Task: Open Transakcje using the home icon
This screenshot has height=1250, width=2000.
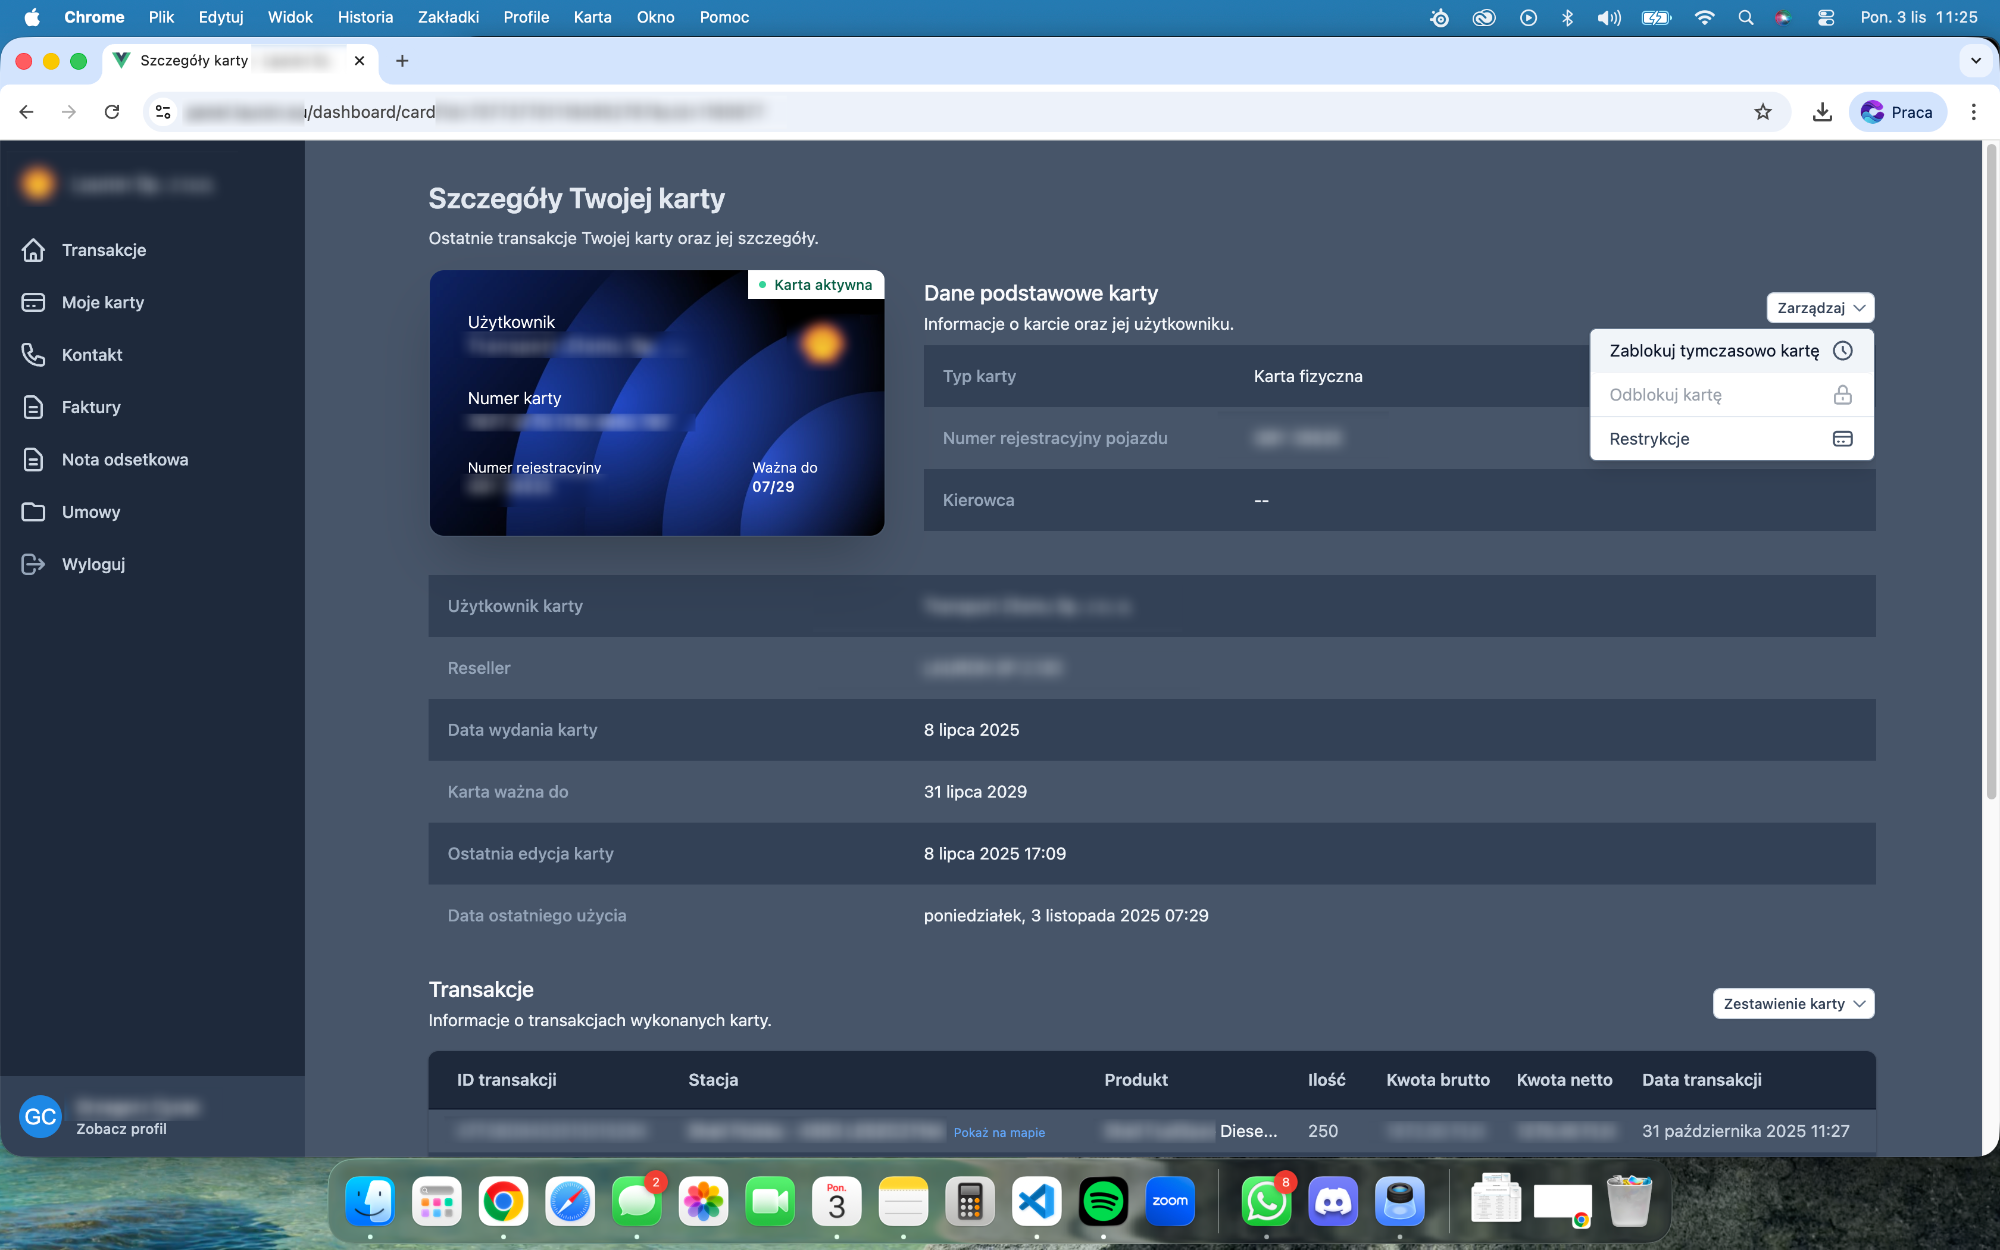Action: (x=35, y=250)
